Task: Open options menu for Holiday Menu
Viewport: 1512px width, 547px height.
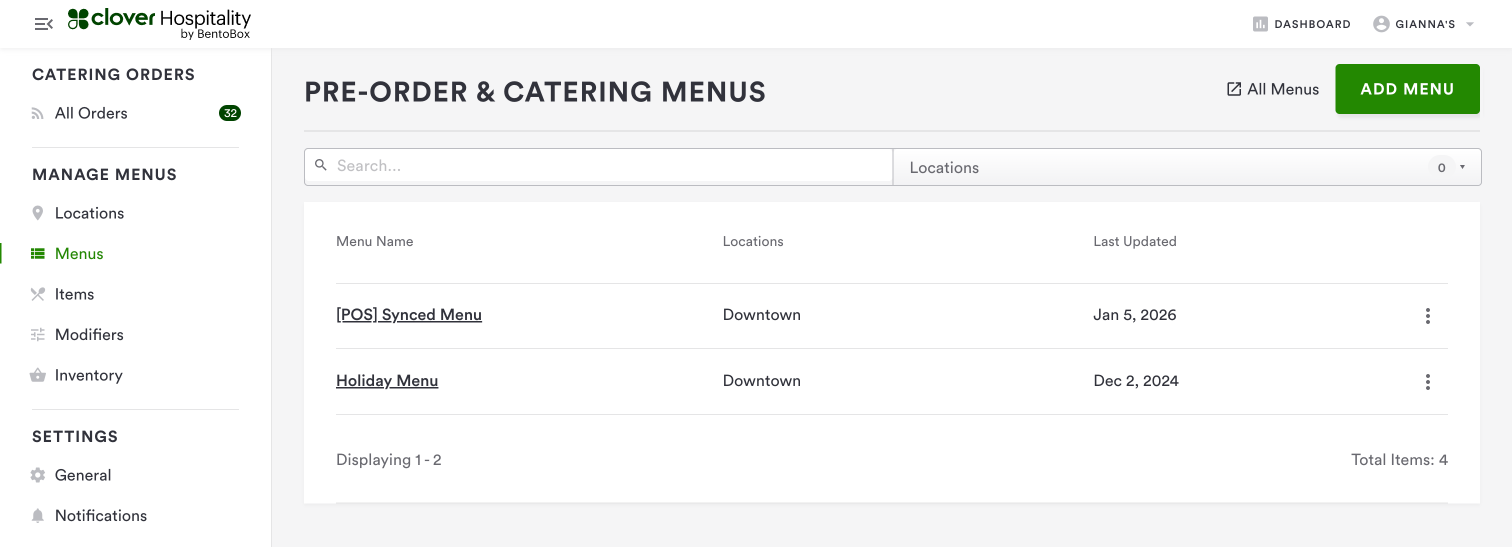Action: click(x=1427, y=381)
